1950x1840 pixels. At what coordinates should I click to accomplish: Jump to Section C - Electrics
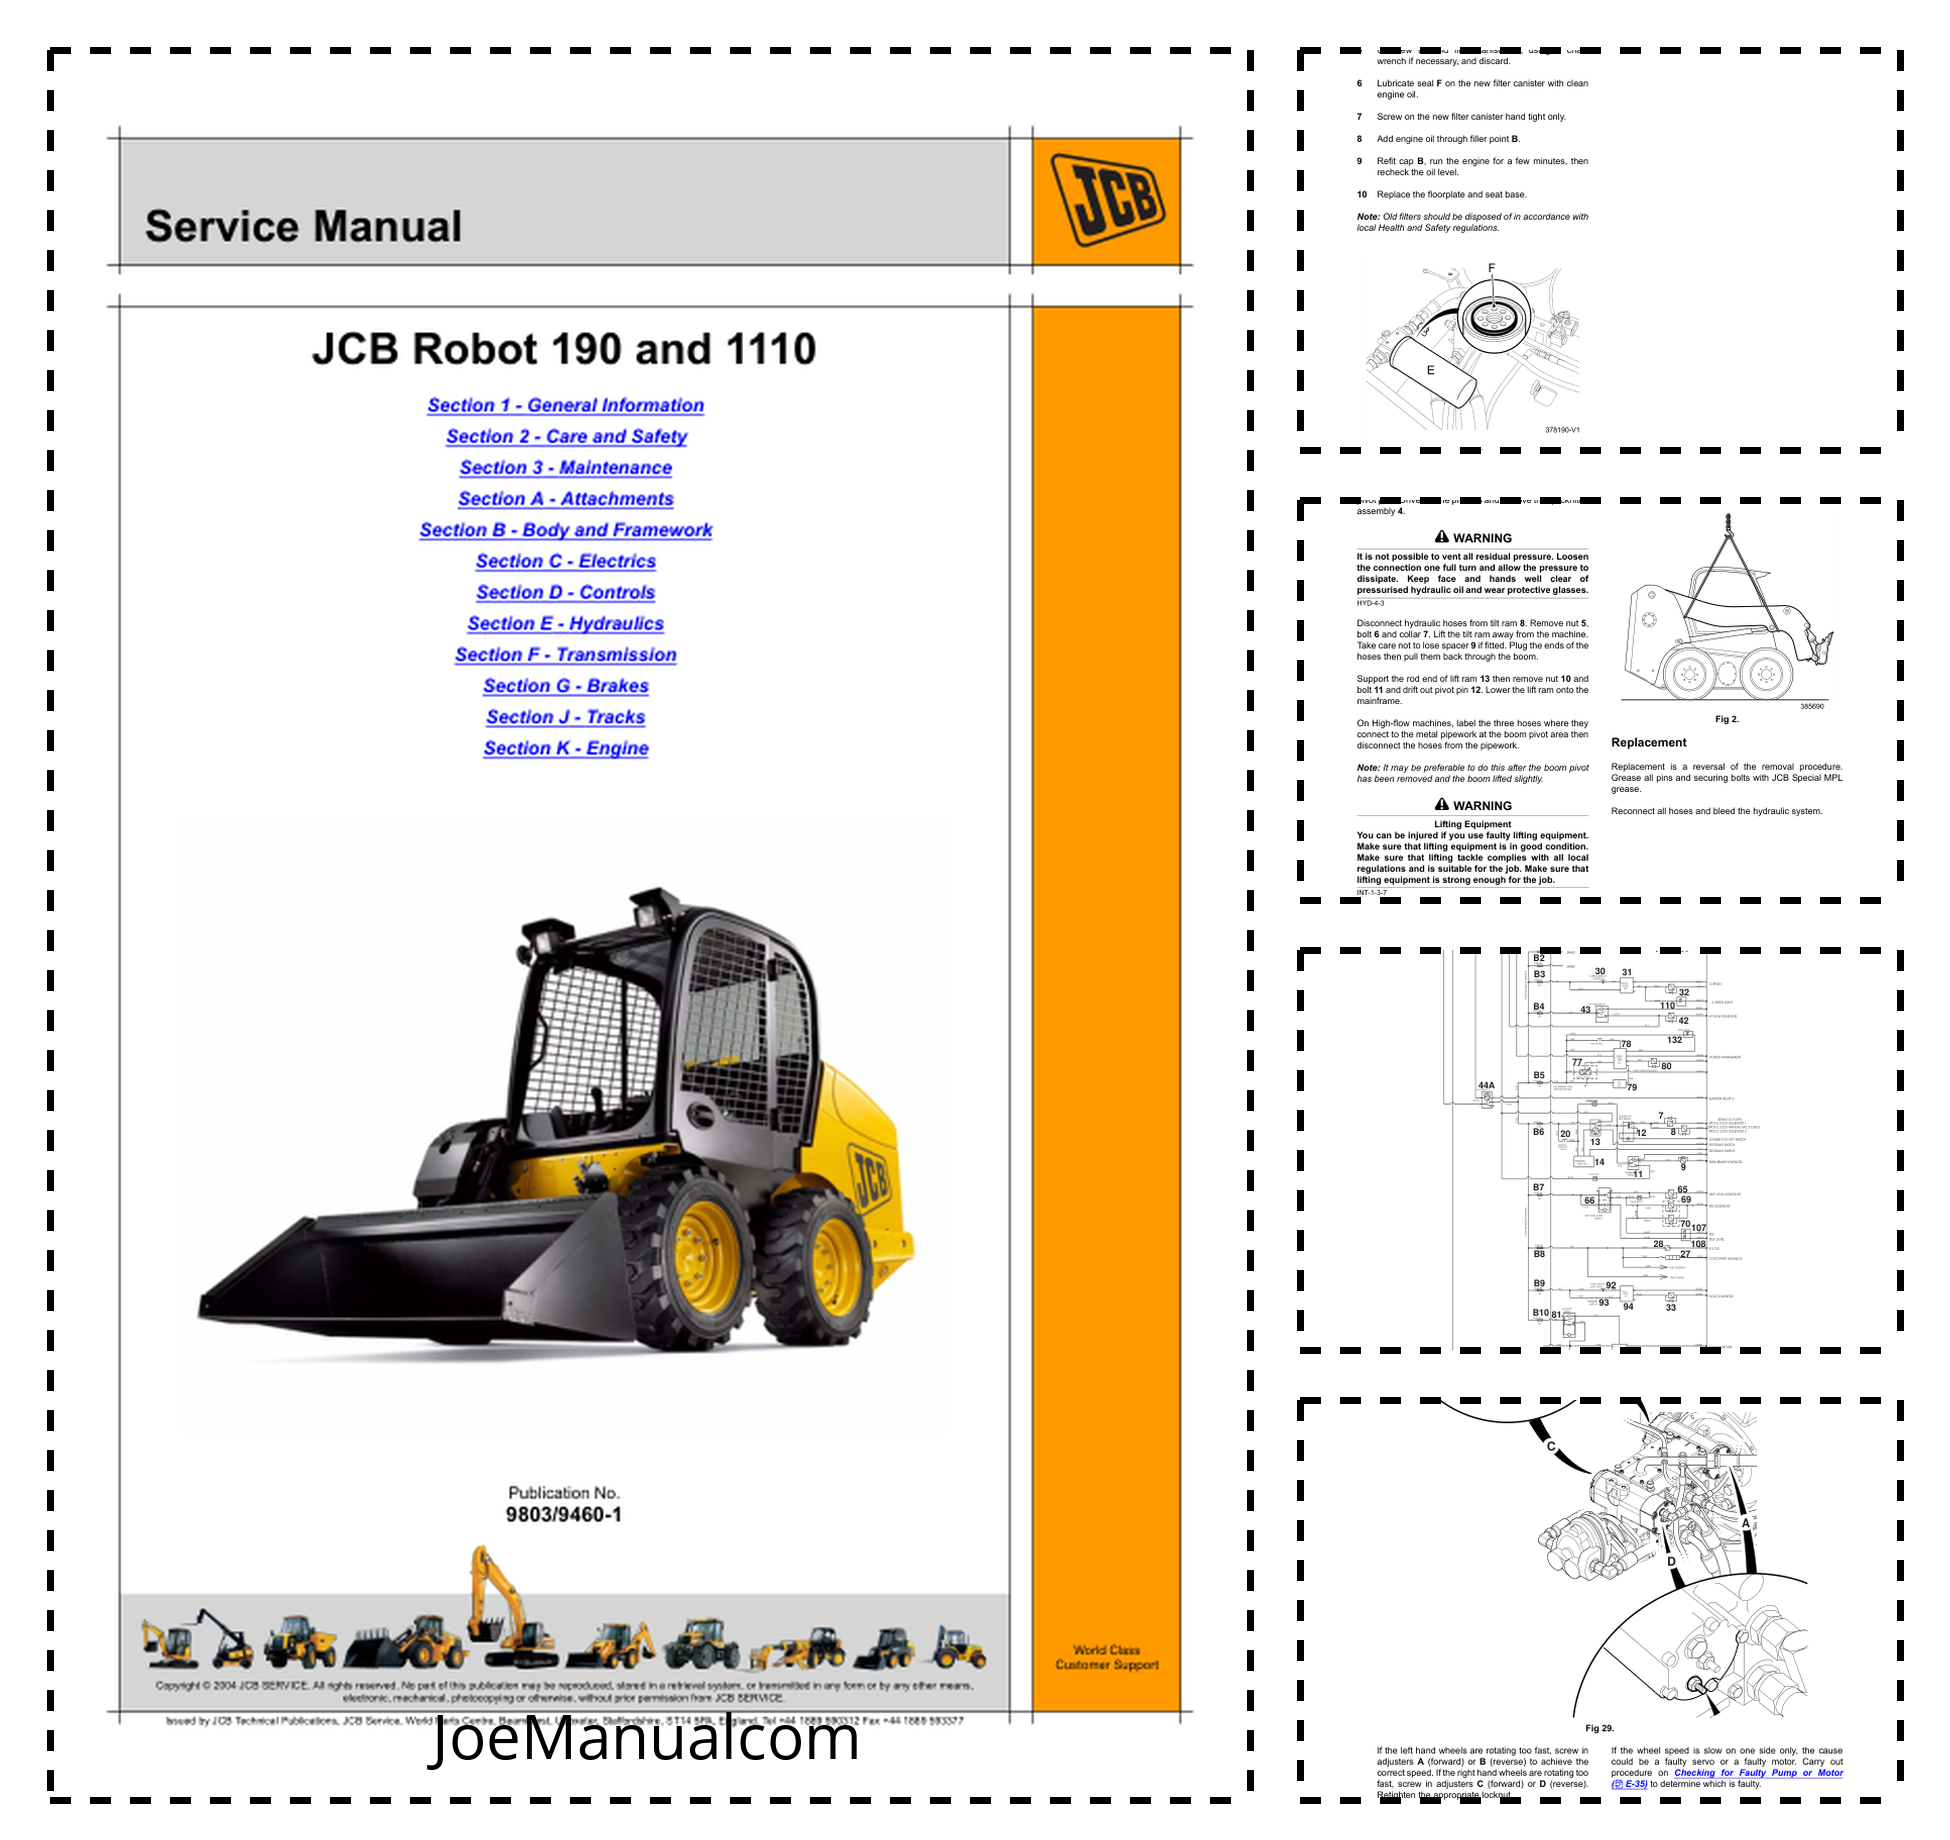(565, 562)
